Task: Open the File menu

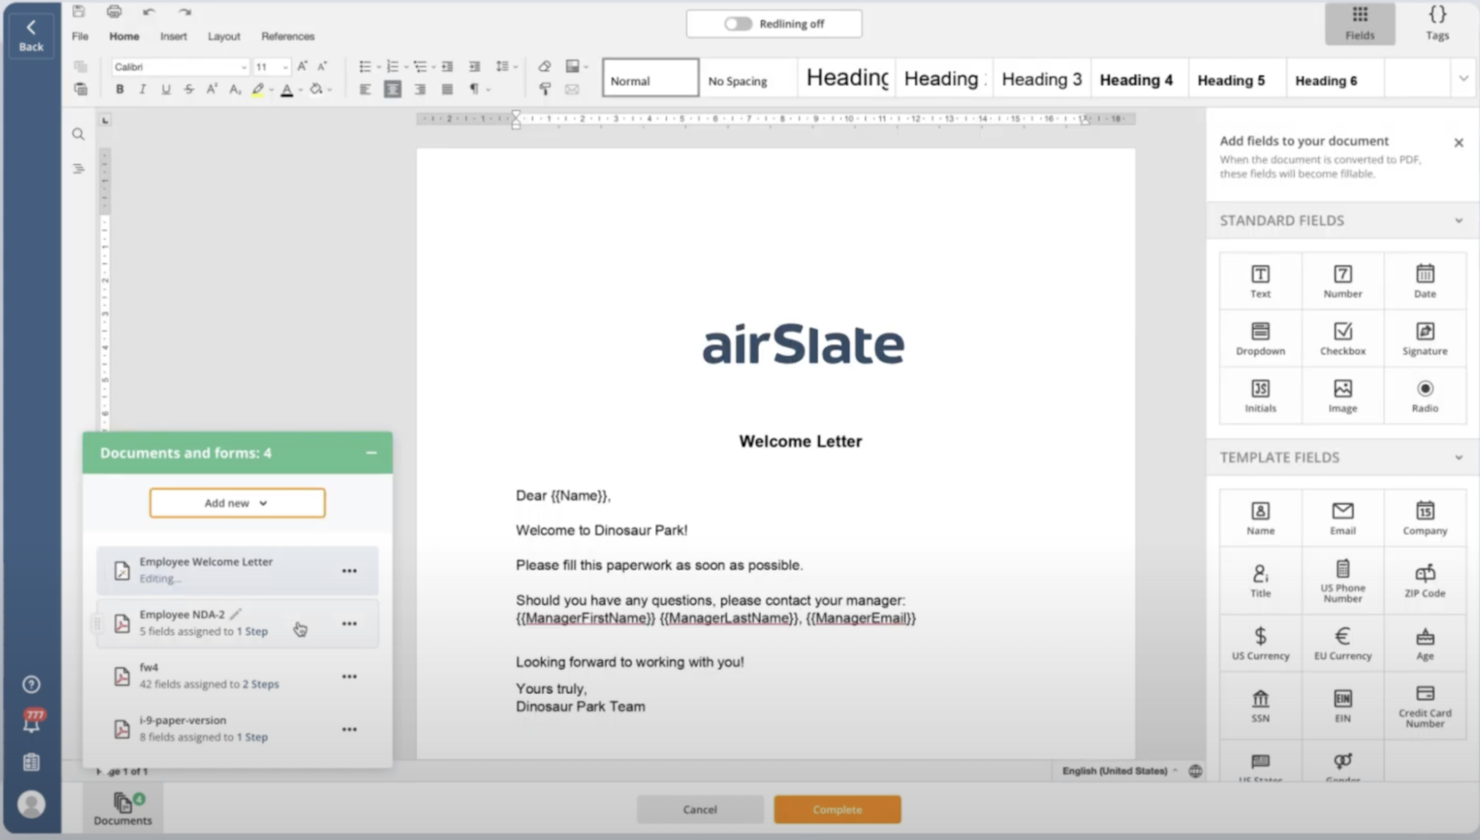Action: coord(80,36)
